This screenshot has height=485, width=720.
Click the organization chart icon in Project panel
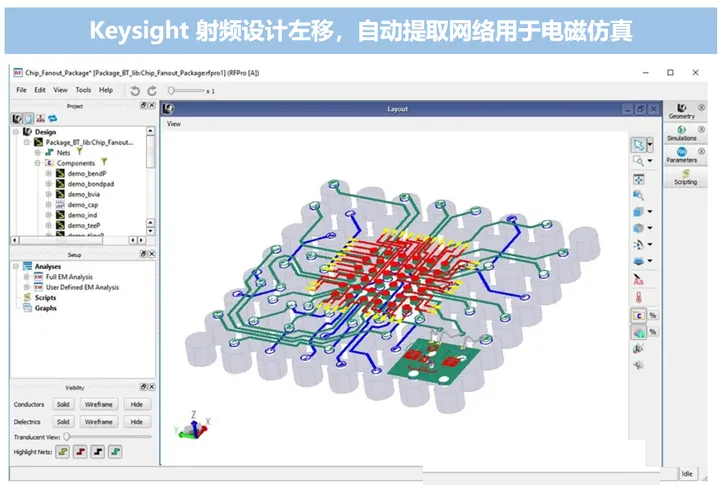(x=41, y=118)
